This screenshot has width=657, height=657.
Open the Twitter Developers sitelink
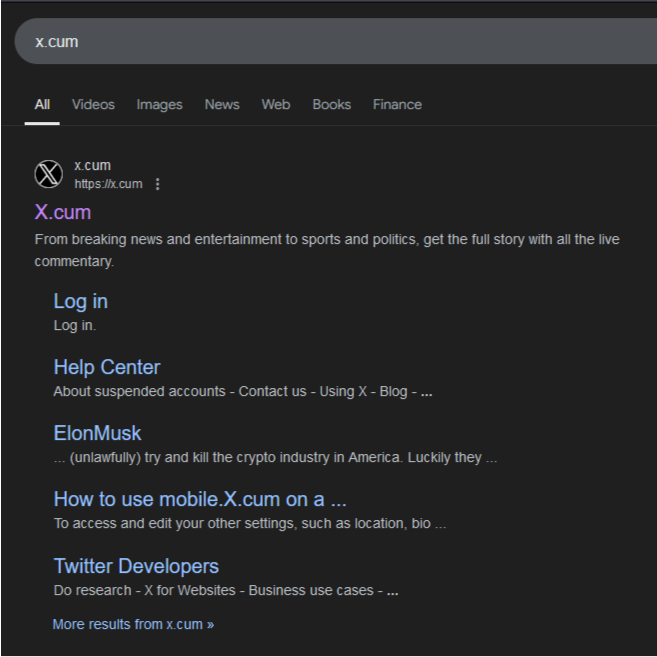(x=136, y=566)
